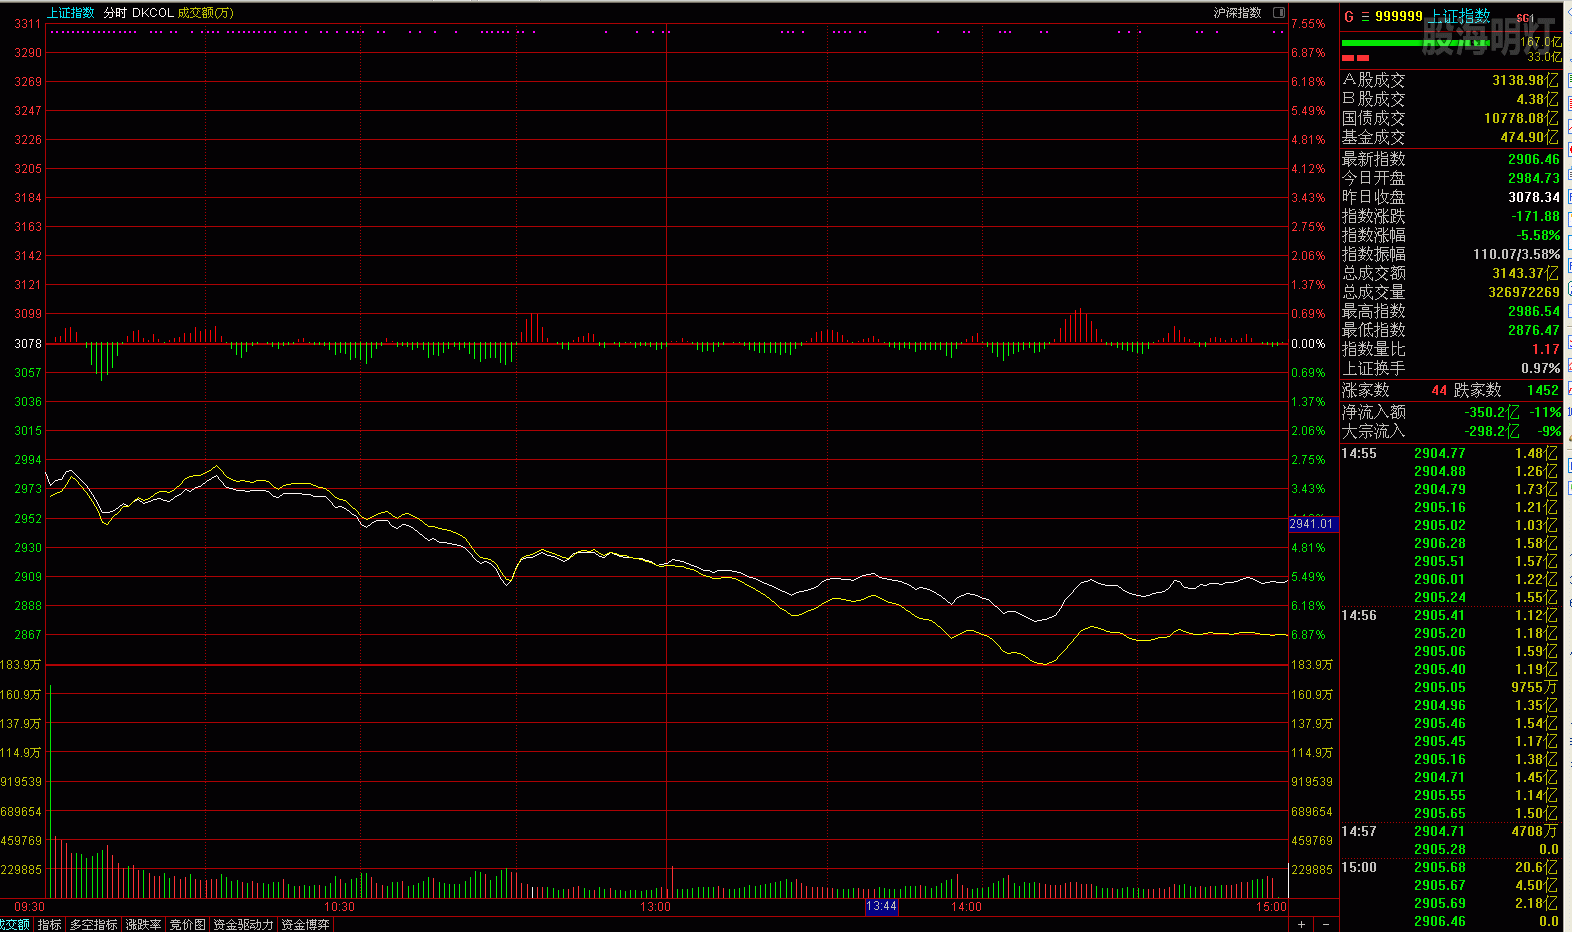Click the 10:30 time axis label
Viewport: 1572px width, 932px height.
340,907
